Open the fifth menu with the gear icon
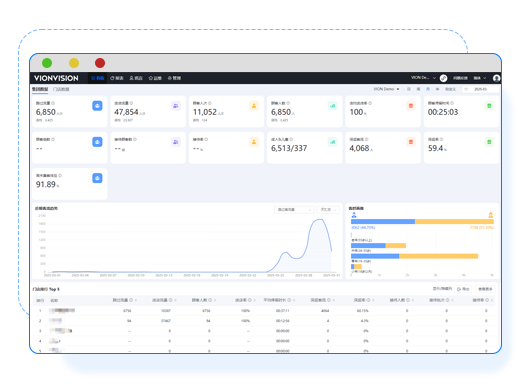This screenshot has width=518, height=390. 174,78
